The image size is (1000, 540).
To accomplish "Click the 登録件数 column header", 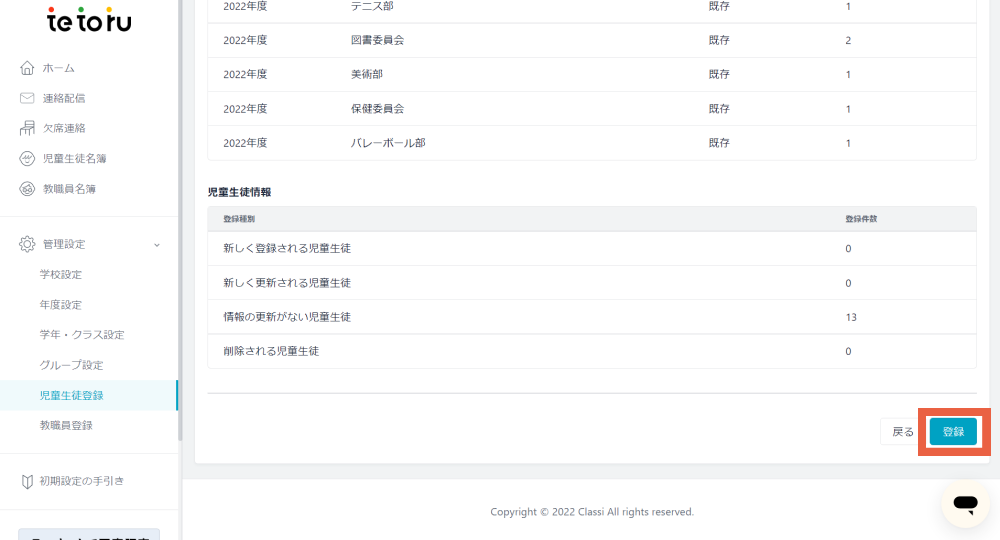I will [x=861, y=219].
